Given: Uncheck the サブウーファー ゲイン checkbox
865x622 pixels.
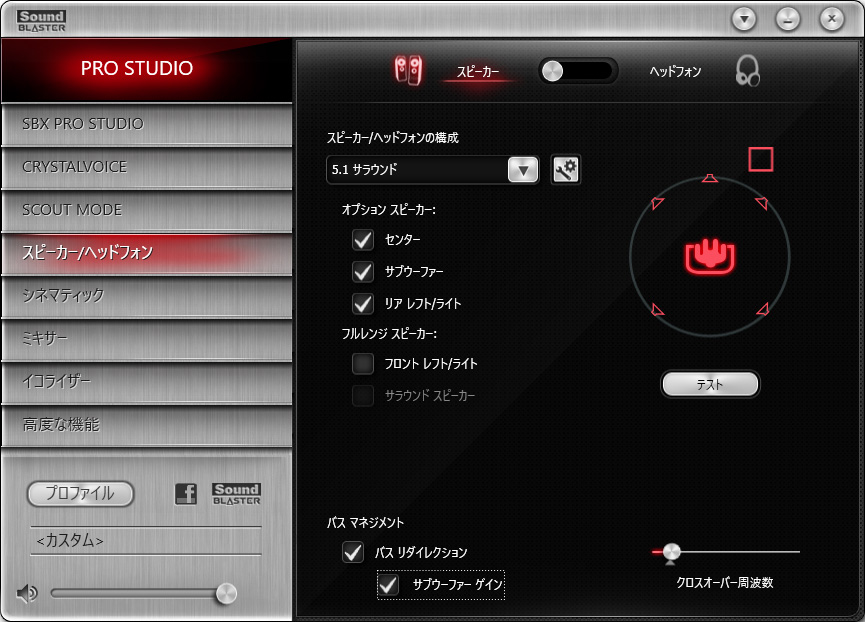Looking at the screenshot, I should click(388, 584).
